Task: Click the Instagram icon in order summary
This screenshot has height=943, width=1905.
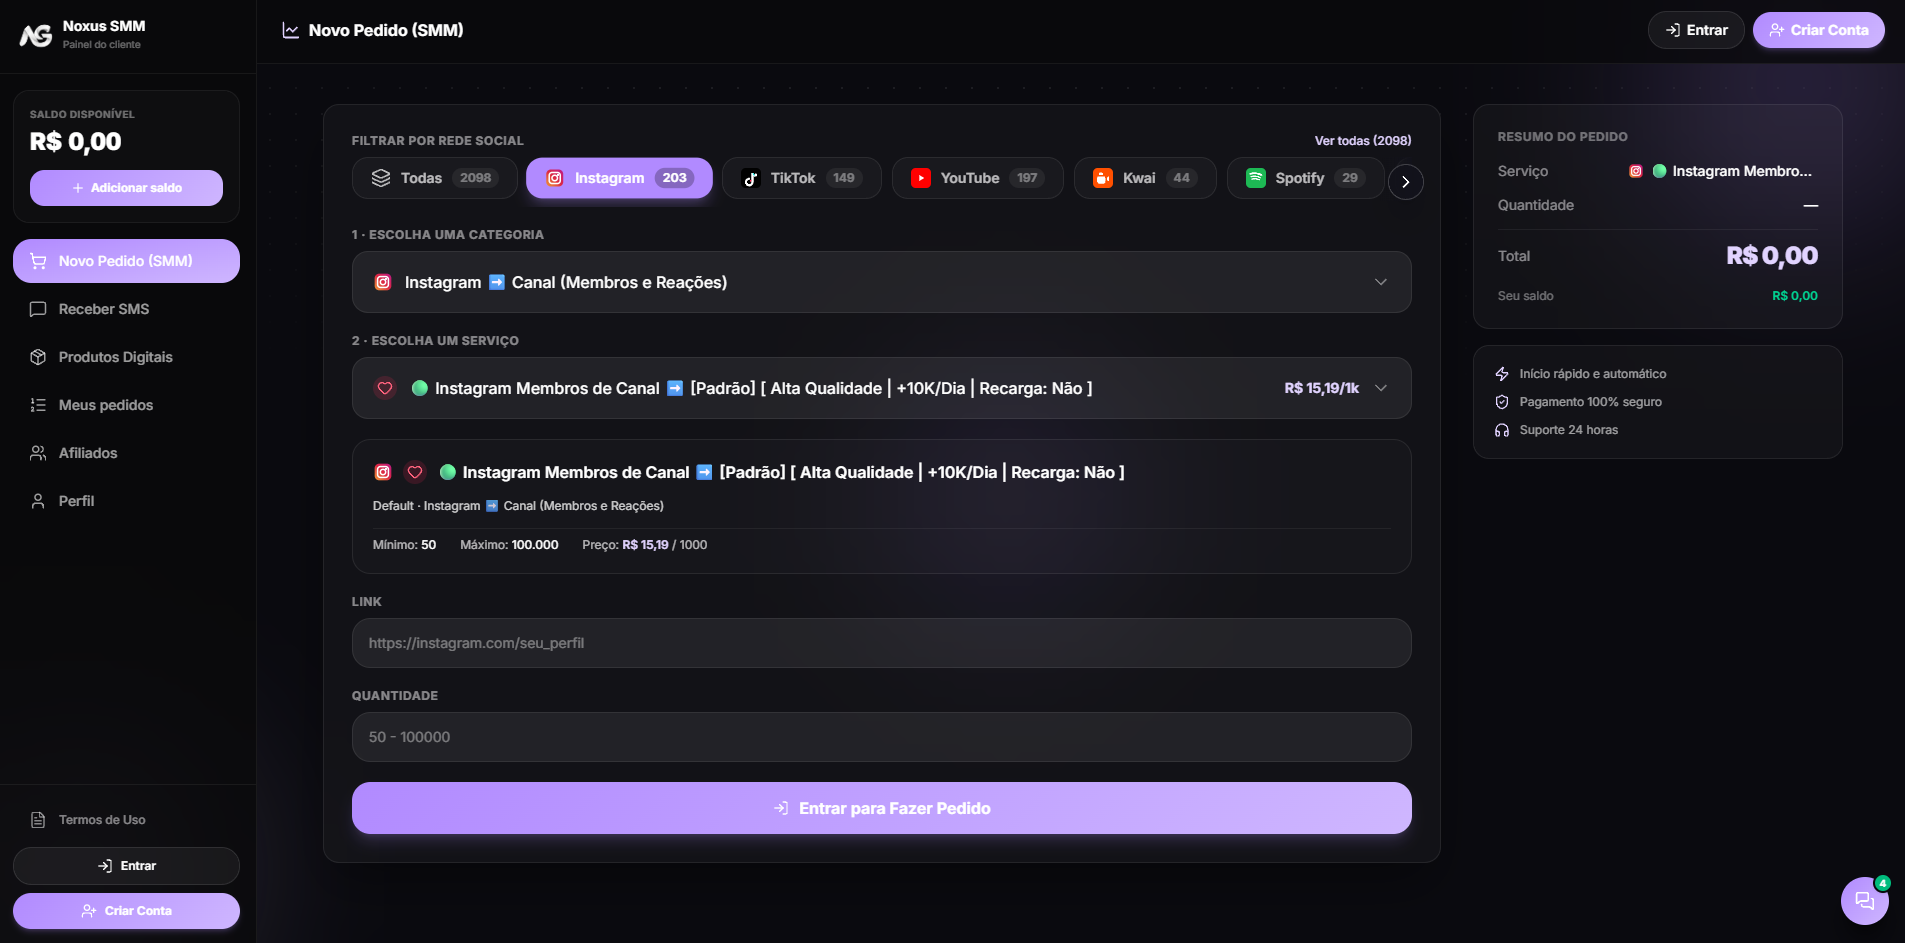Action: (1636, 171)
